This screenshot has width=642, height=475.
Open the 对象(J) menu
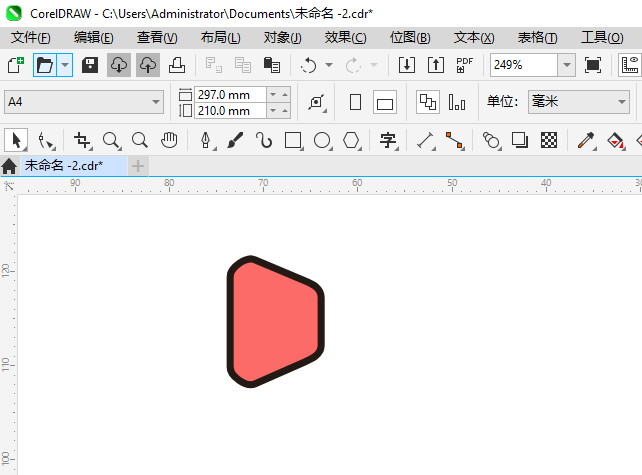(x=283, y=38)
